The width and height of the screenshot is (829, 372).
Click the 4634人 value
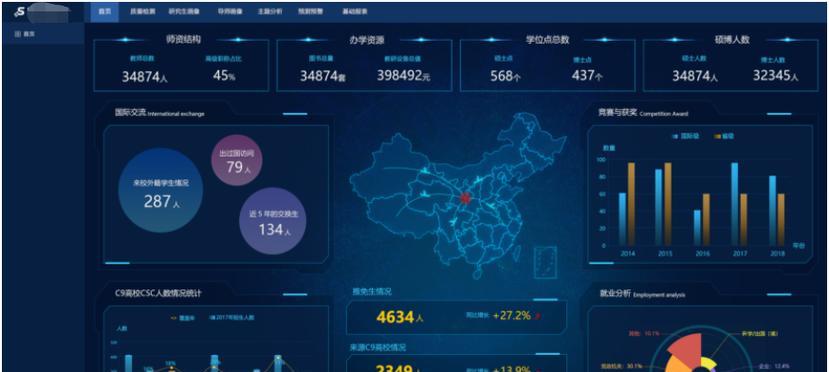(400, 317)
